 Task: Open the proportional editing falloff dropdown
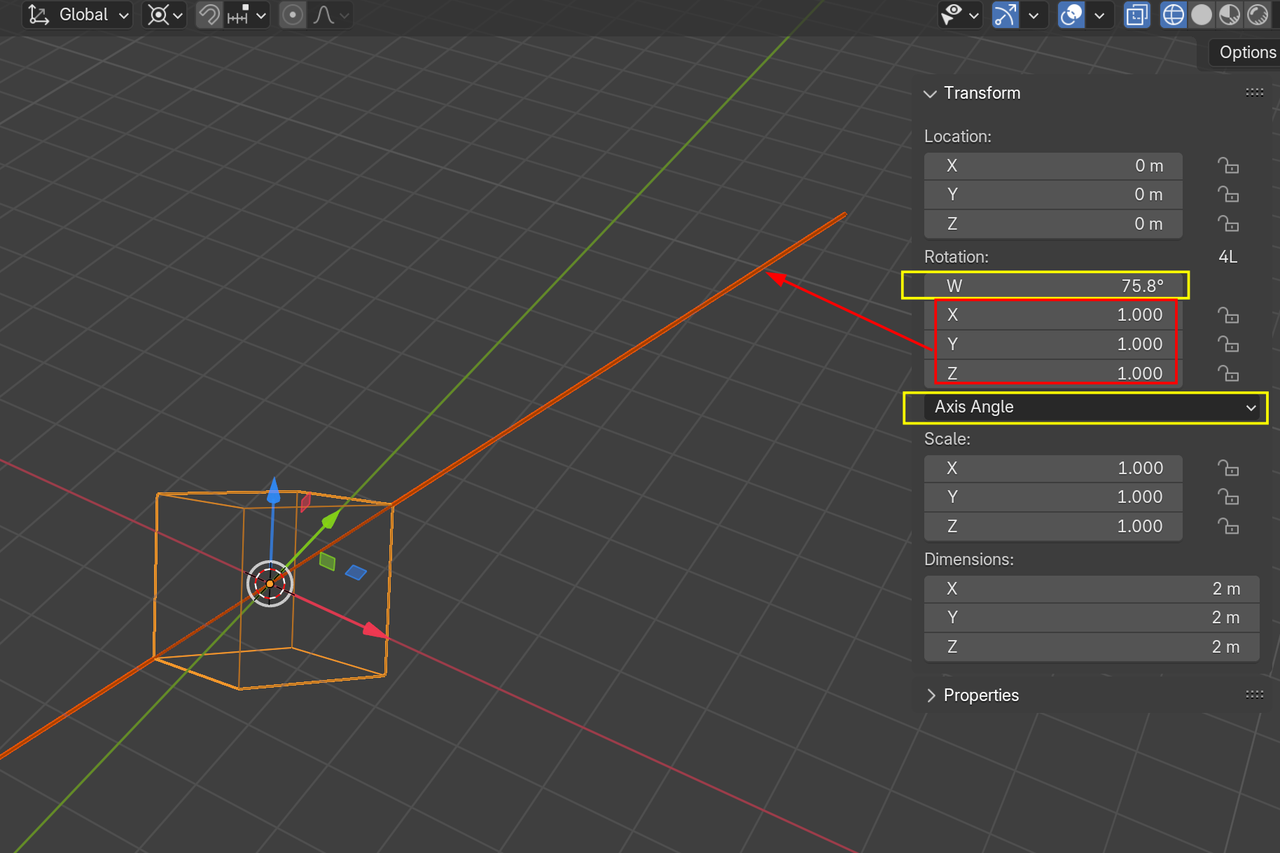pos(329,15)
